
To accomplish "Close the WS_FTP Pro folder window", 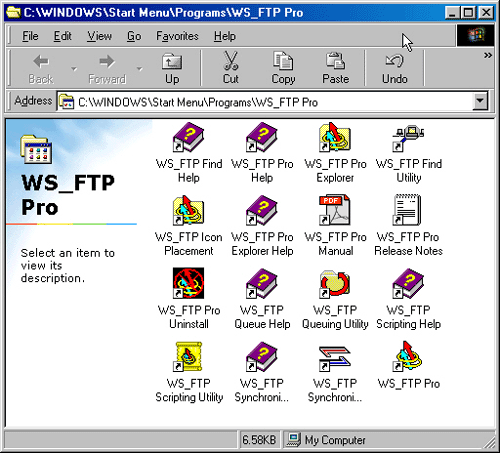I will [x=486, y=13].
